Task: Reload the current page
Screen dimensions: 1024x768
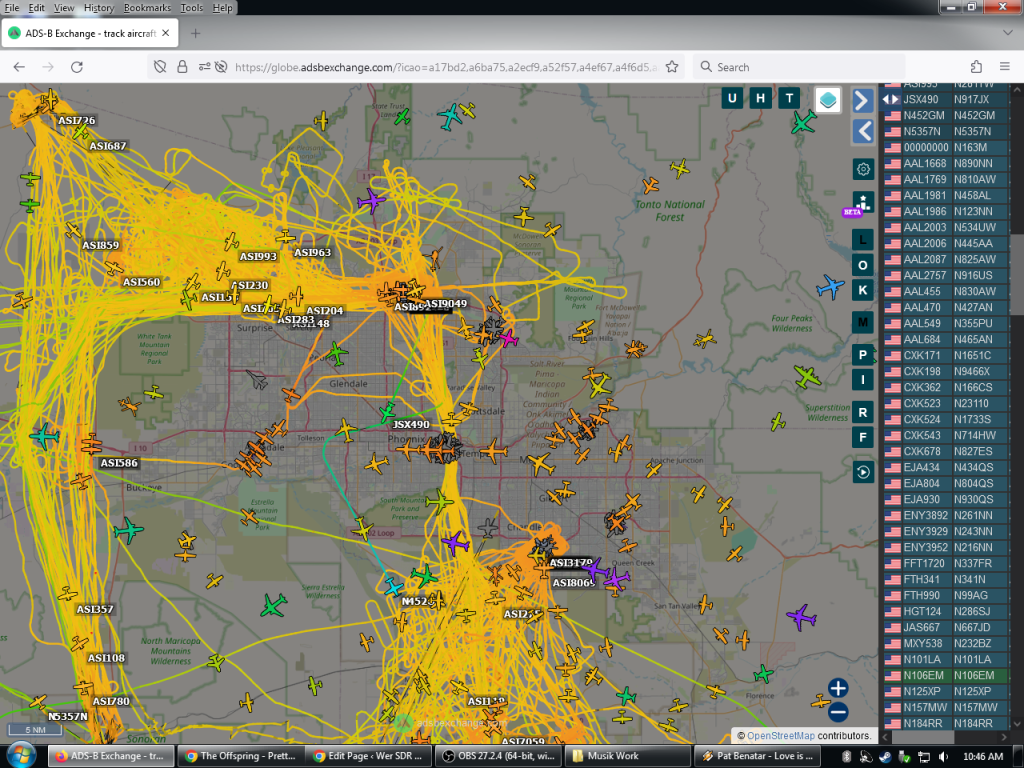Action: pos(76,67)
